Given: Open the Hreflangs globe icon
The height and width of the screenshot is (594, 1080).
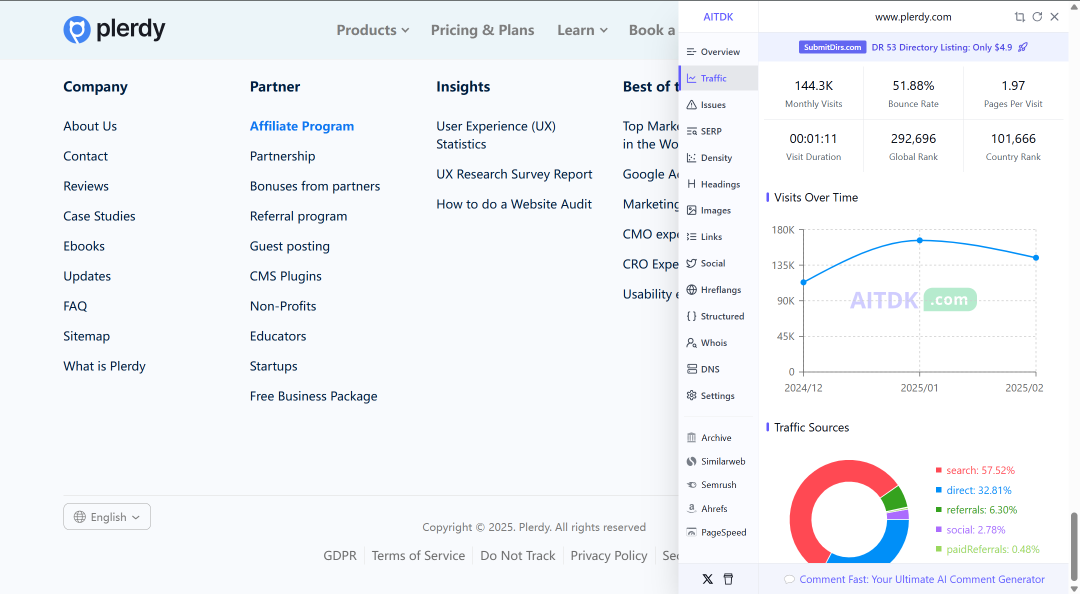Looking at the screenshot, I should [x=692, y=289].
